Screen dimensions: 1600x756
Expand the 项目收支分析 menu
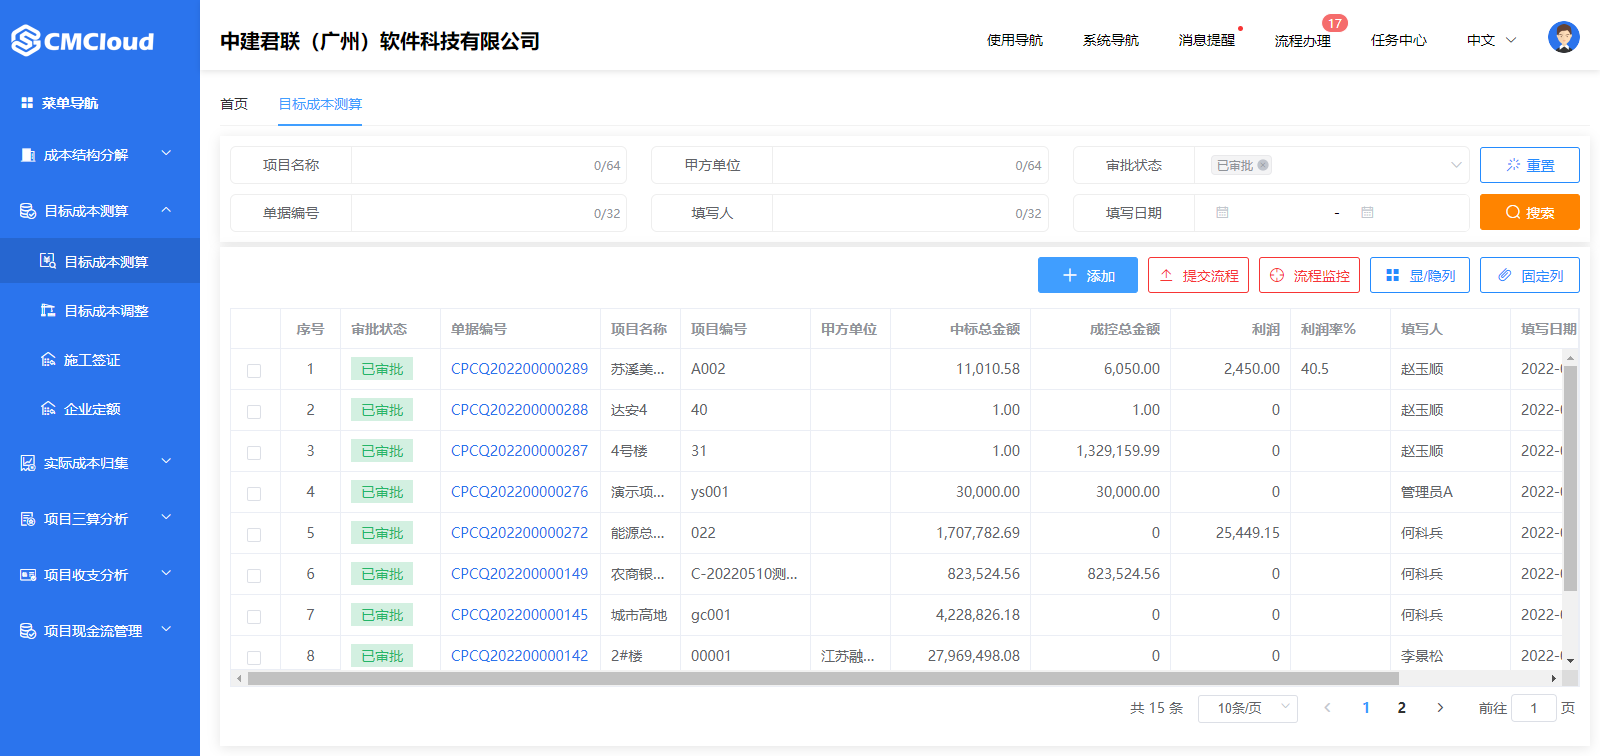click(166, 573)
